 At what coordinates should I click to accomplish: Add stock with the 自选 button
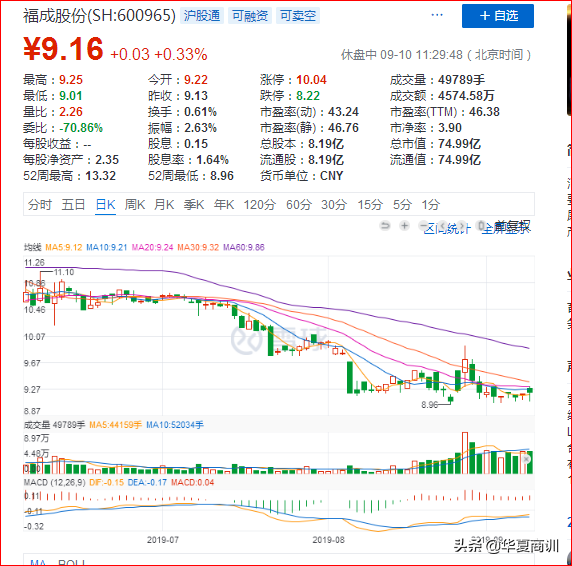tap(498, 16)
